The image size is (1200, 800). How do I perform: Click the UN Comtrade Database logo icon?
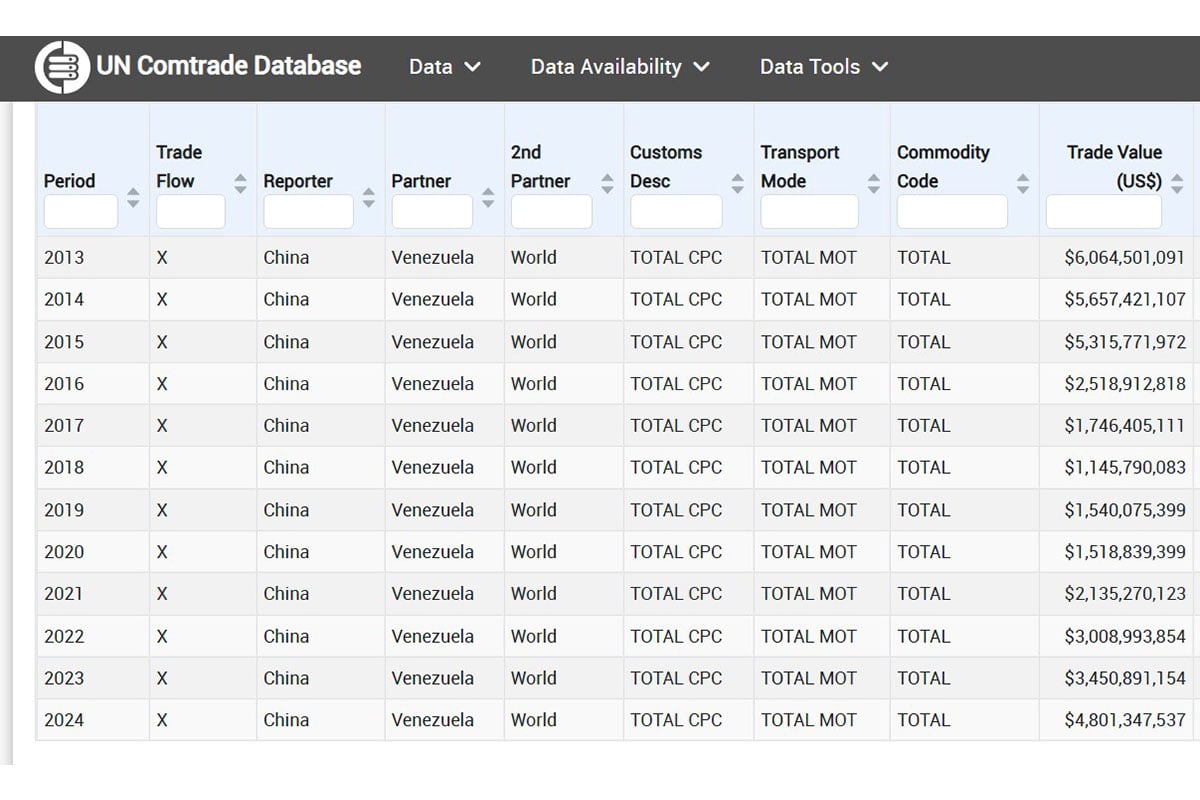pos(62,67)
